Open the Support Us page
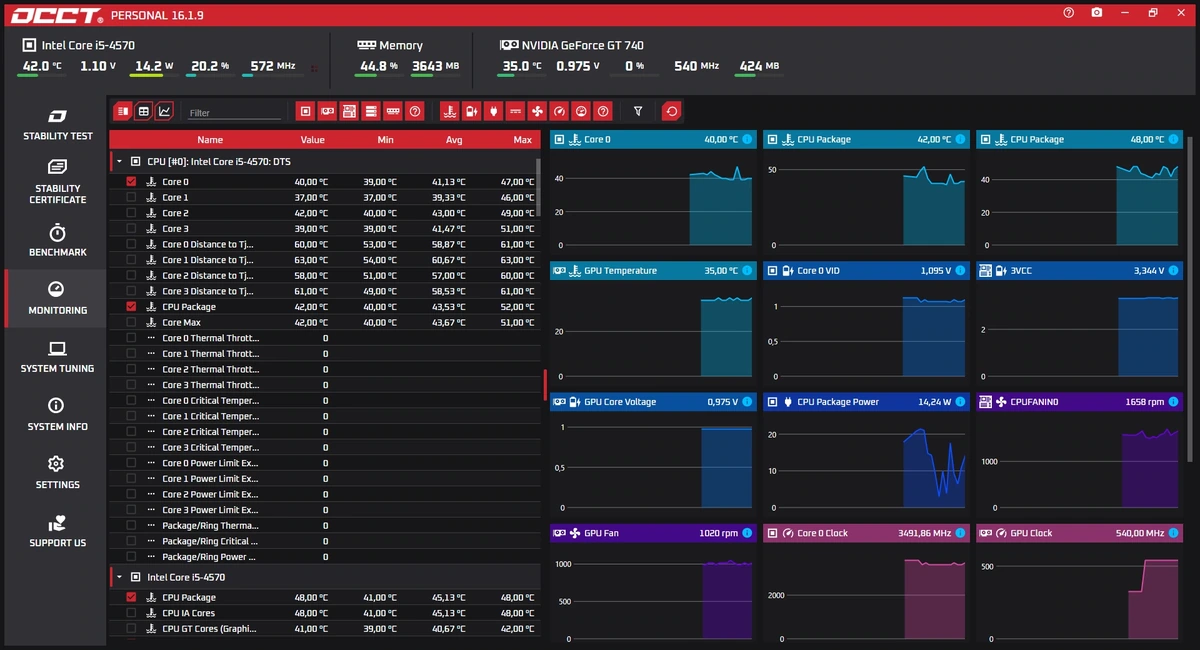The width and height of the screenshot is (1200, 650). point(57,531)
